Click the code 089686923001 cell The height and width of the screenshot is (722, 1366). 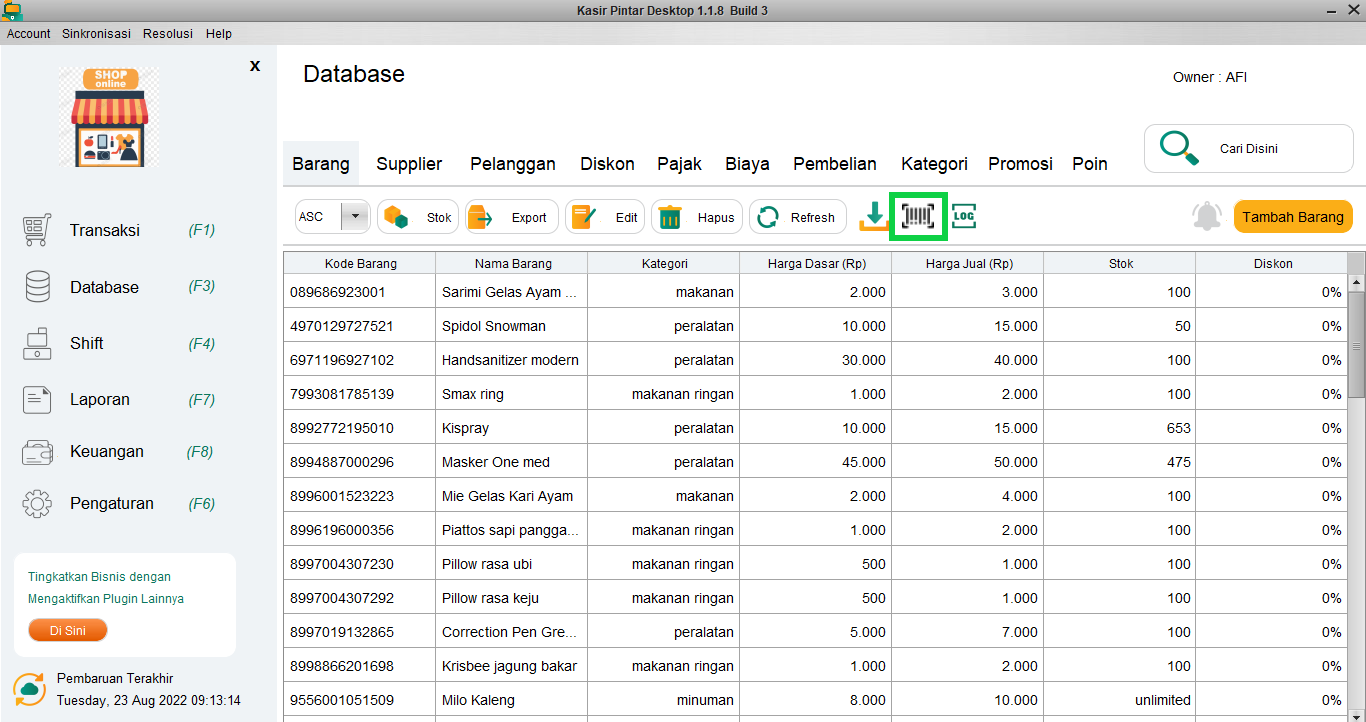(360, 292)
